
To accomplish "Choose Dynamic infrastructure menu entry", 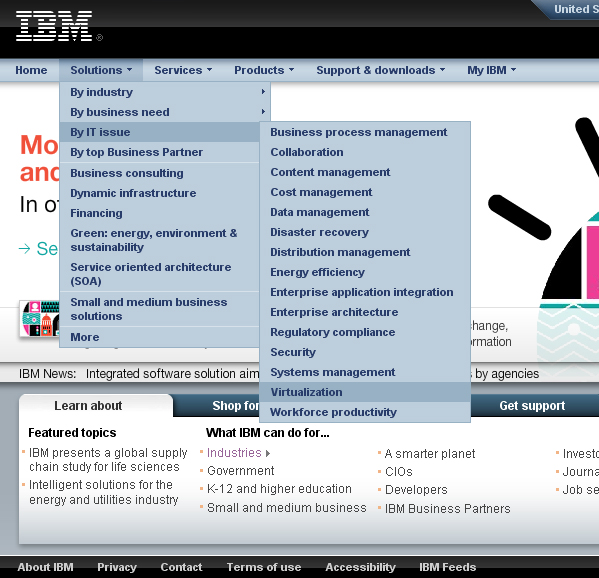I will pyautogui.click(x=160, y=193).
